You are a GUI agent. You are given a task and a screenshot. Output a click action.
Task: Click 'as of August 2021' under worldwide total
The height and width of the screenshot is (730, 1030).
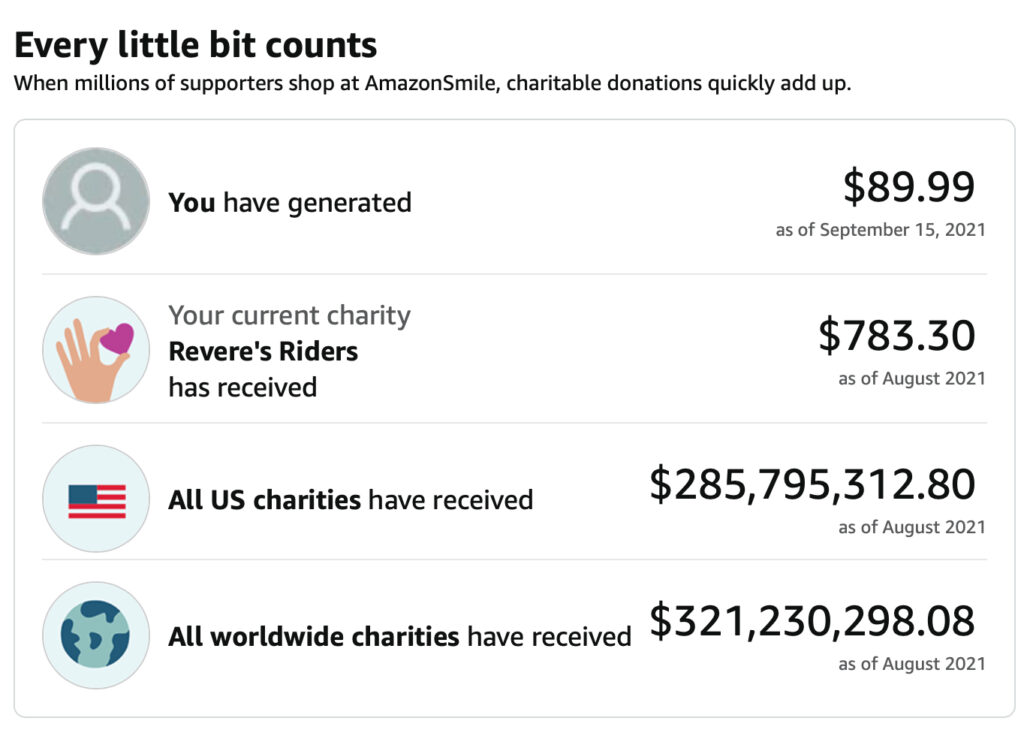(912, 664)
